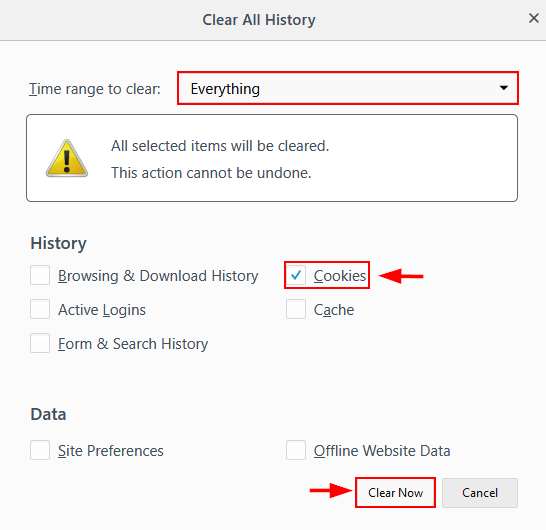Click the Site Preferences label
This screenshot has width=546, height=530.
click(x=111, y=451)
